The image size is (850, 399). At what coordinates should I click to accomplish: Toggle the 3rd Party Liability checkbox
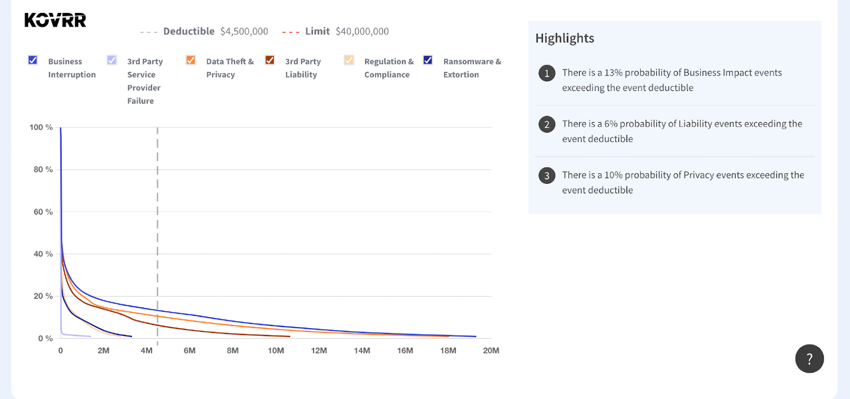pos(269,60)
